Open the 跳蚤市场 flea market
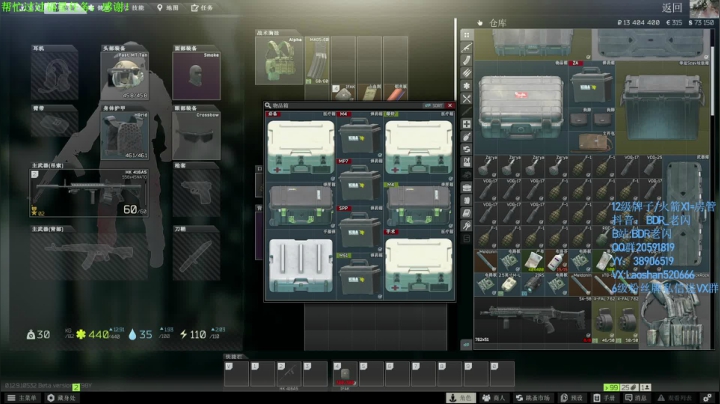Viewport: 720px width, 404px height. [533, 398]
